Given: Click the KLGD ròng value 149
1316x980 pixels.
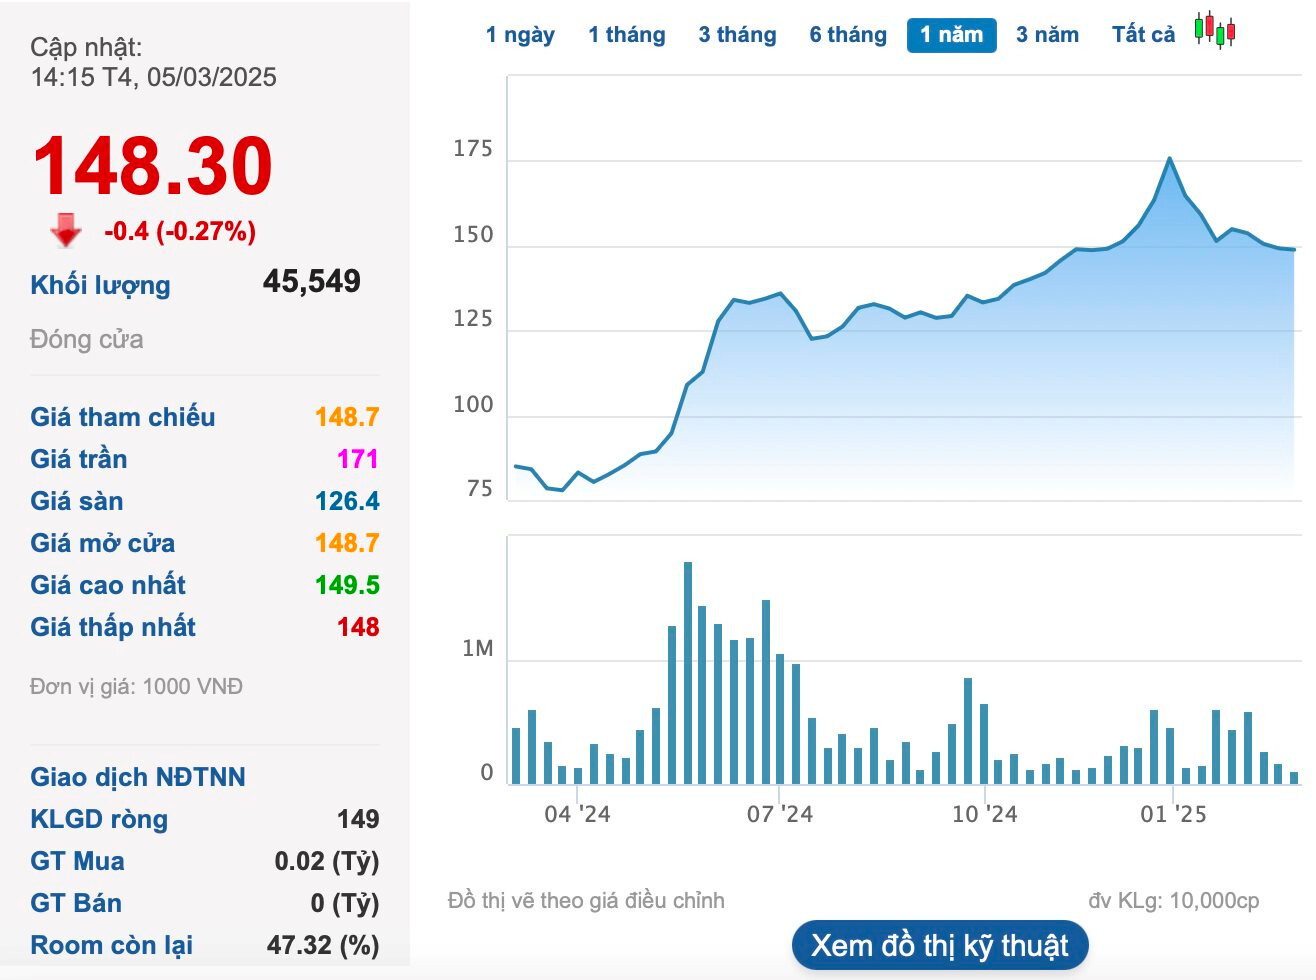Looking at the screenshot, I should point(358,819).
